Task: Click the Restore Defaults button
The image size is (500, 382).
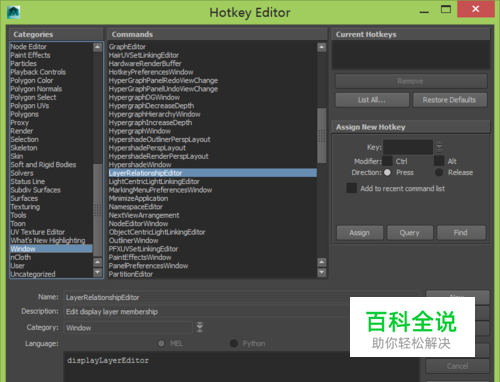Action: [x=450, y=100]
